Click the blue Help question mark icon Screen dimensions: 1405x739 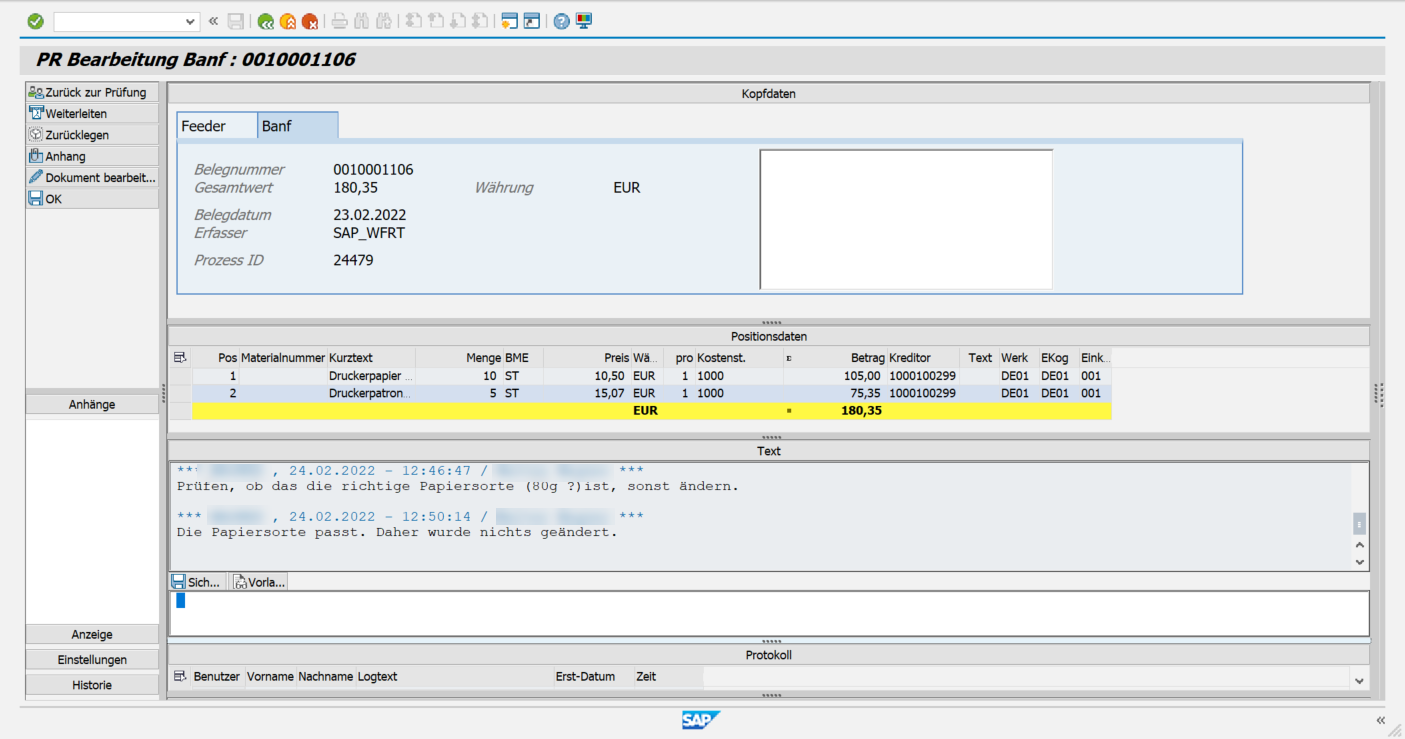point(560,20)
